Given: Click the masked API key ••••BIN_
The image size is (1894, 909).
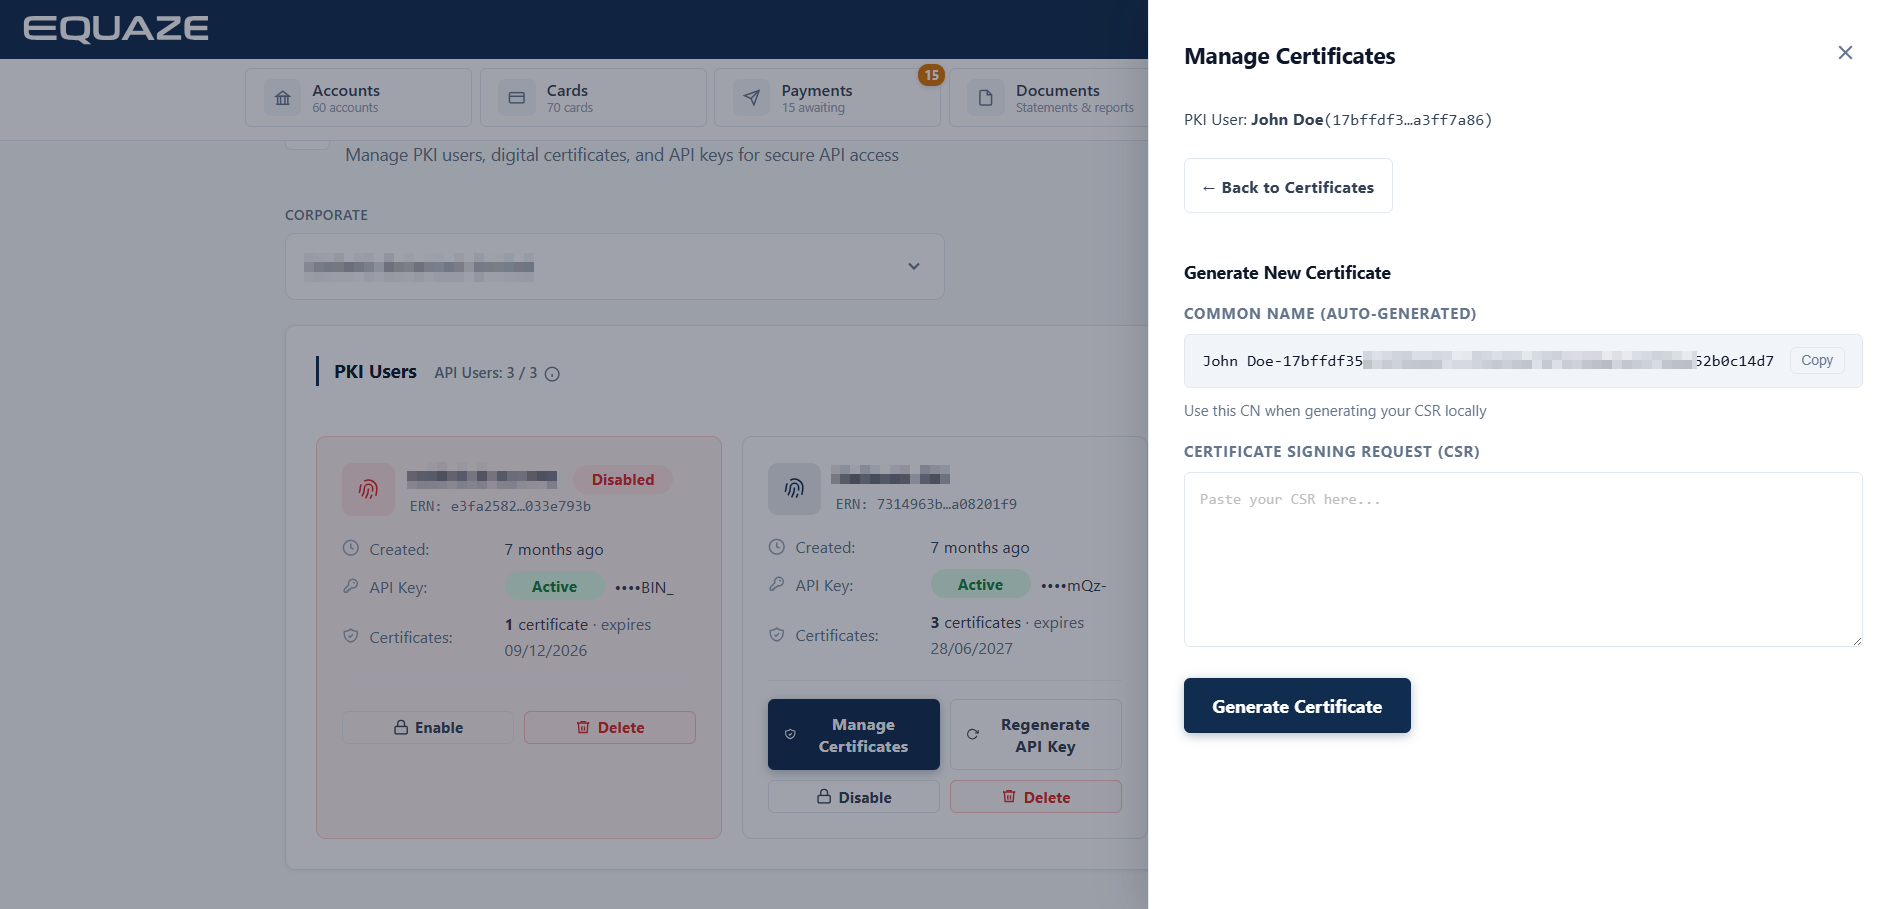Looking at the screenshot, I should coord(644,587).
